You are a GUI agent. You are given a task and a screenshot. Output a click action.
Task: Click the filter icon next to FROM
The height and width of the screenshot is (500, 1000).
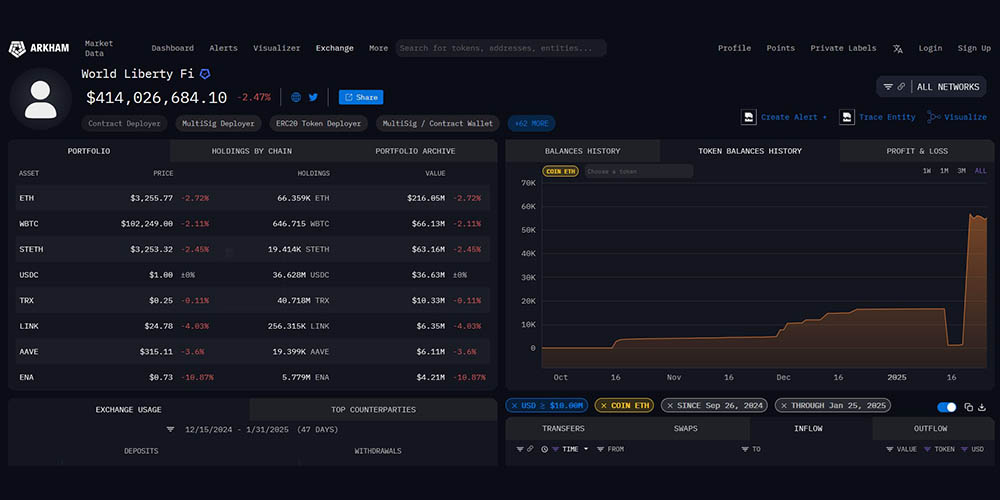(600, 449)
